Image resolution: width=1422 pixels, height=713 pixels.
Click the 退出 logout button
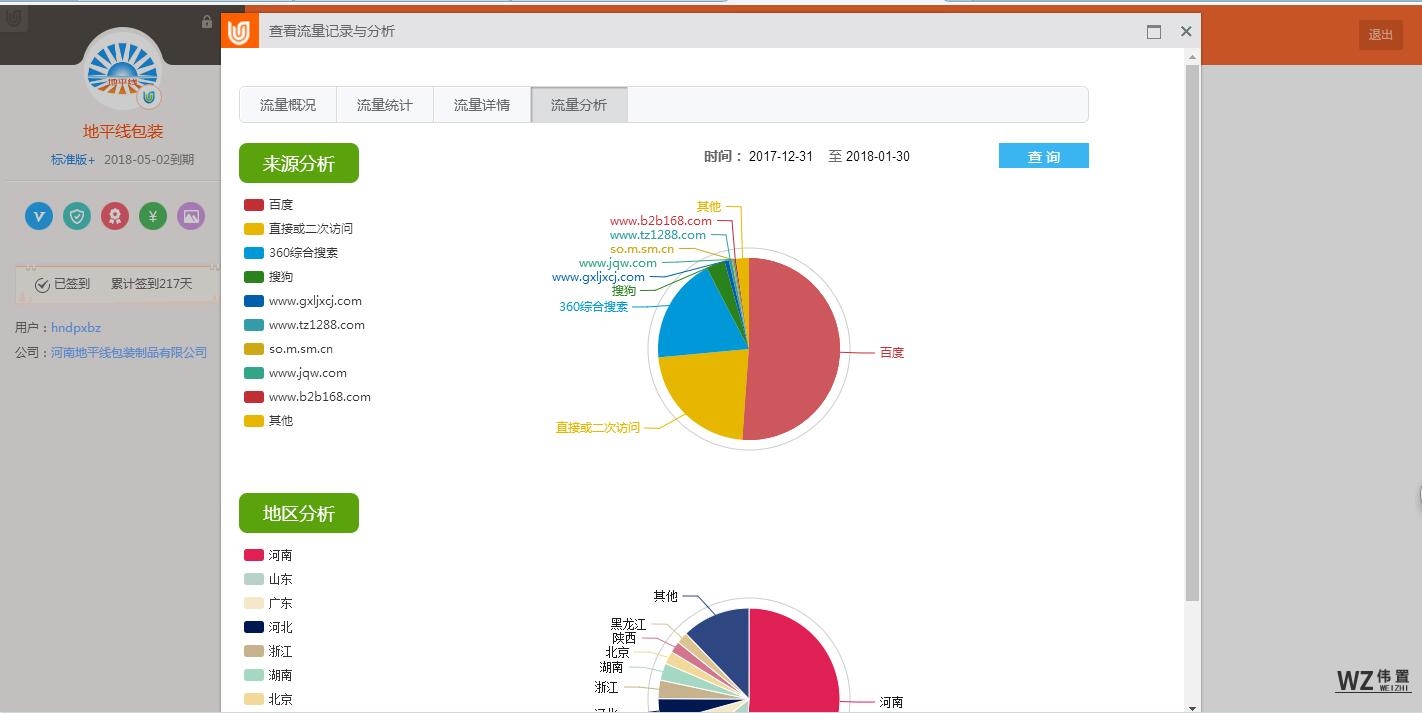click(1380, 35)
